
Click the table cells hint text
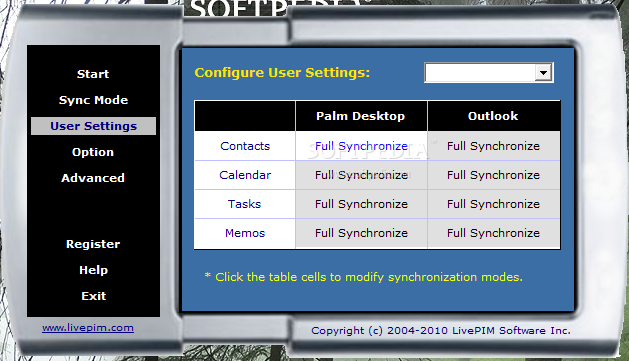click(363, 277)
